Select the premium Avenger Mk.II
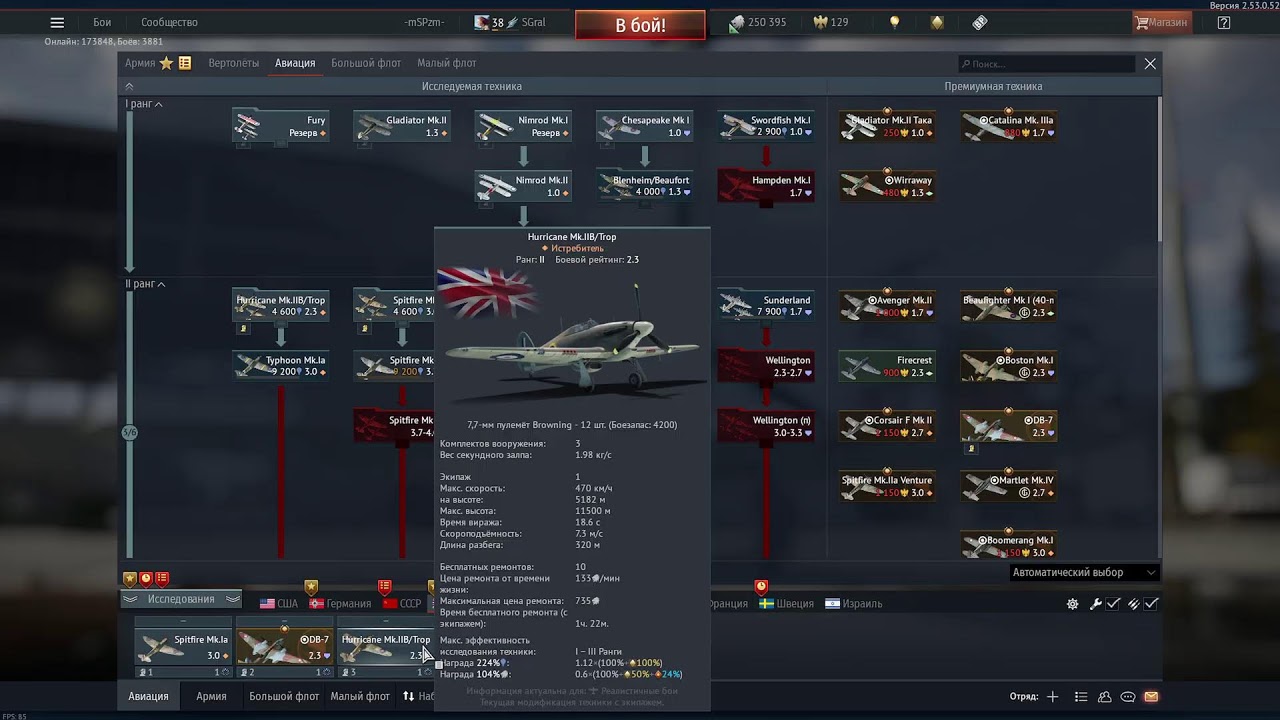 coord(887,306)
